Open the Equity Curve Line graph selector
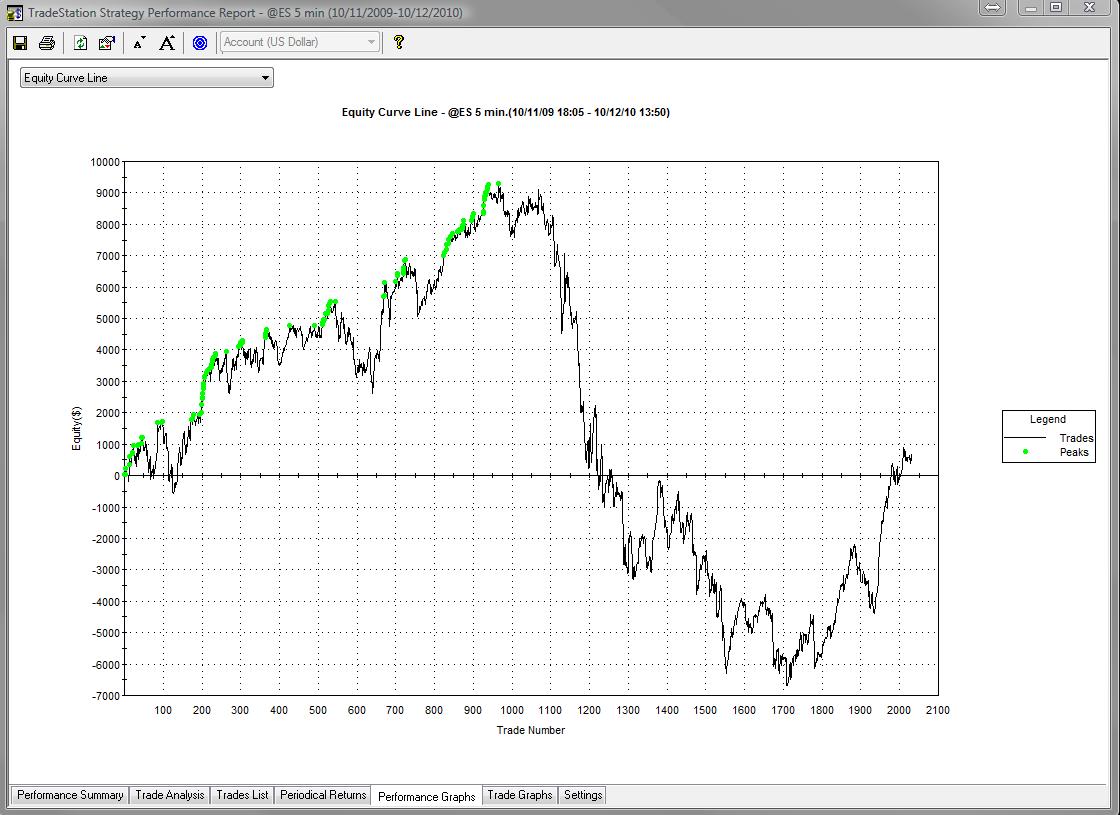The image size is (1120, 815). tap(146, 78)
